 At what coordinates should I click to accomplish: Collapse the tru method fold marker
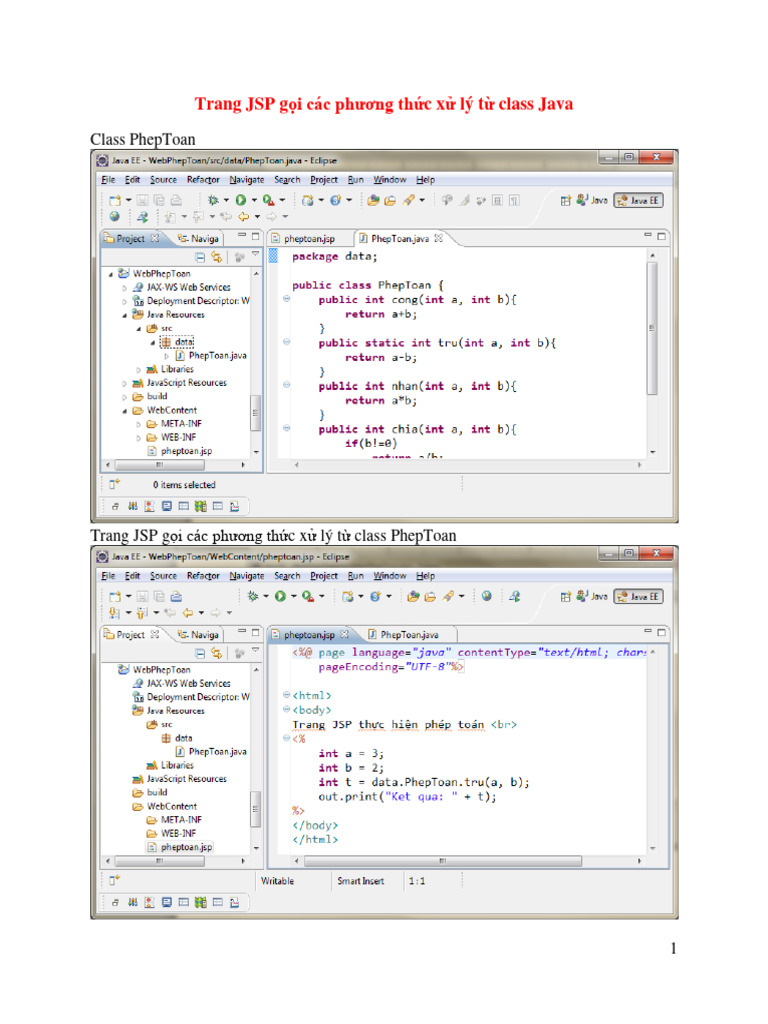286,342
